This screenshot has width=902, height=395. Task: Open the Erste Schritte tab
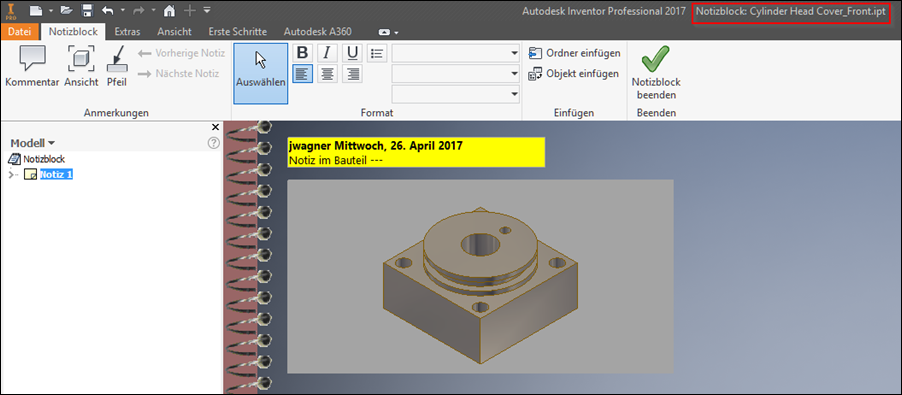point(238,32)
